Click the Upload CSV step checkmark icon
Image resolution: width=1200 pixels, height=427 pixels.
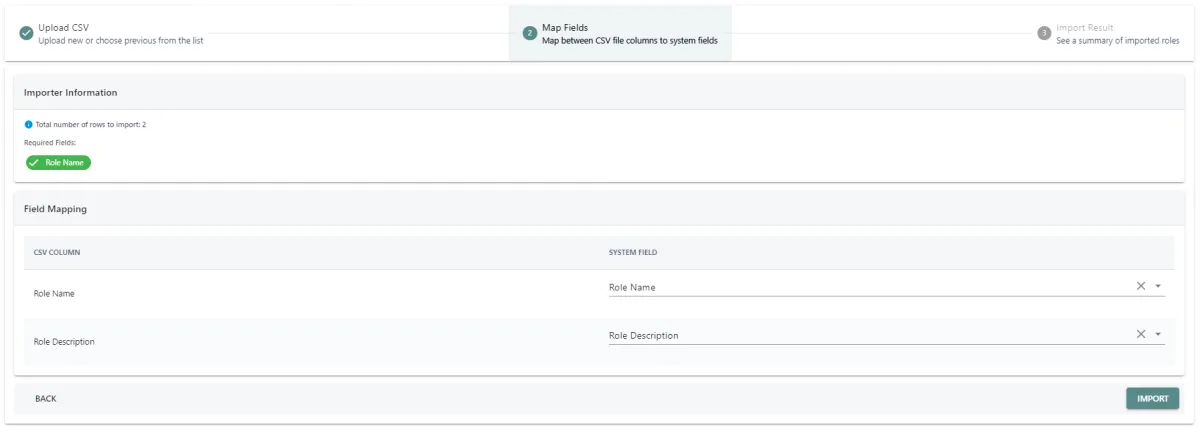(26, 33)
